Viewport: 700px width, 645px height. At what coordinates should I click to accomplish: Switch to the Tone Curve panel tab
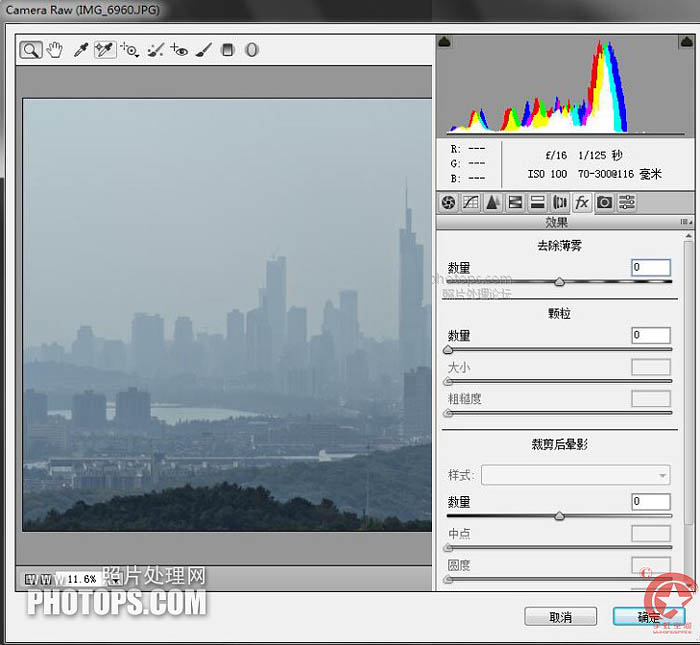[470, 203]
